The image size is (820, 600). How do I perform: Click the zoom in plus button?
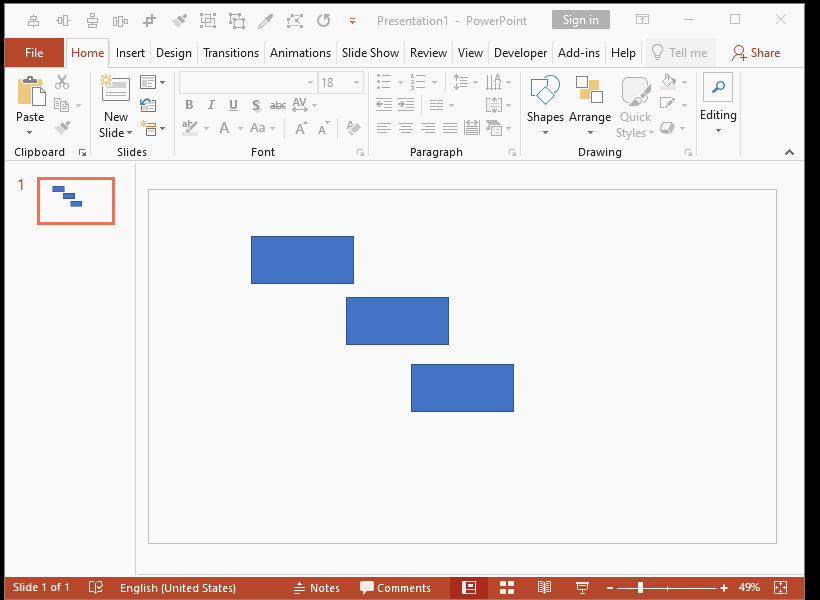click(724, 588)
